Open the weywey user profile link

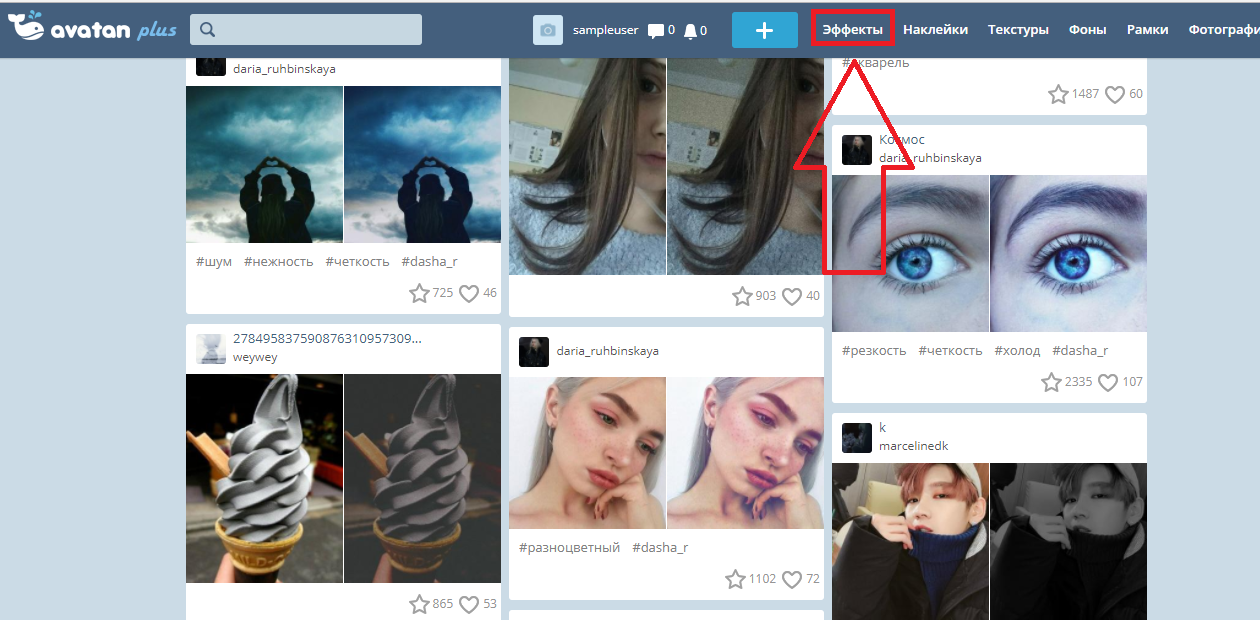pos(255,357)
